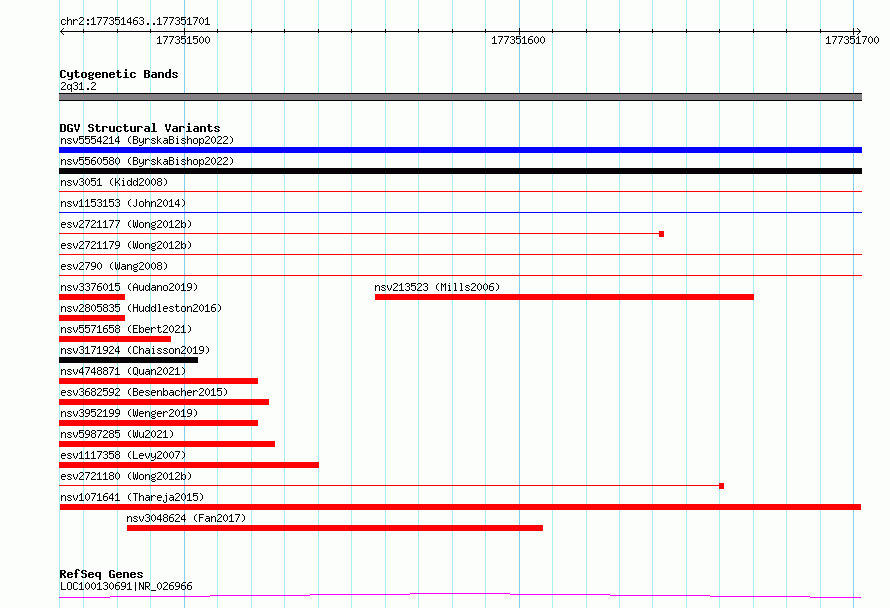Click the 177351500 ruler position label

[x=183, y=40]
